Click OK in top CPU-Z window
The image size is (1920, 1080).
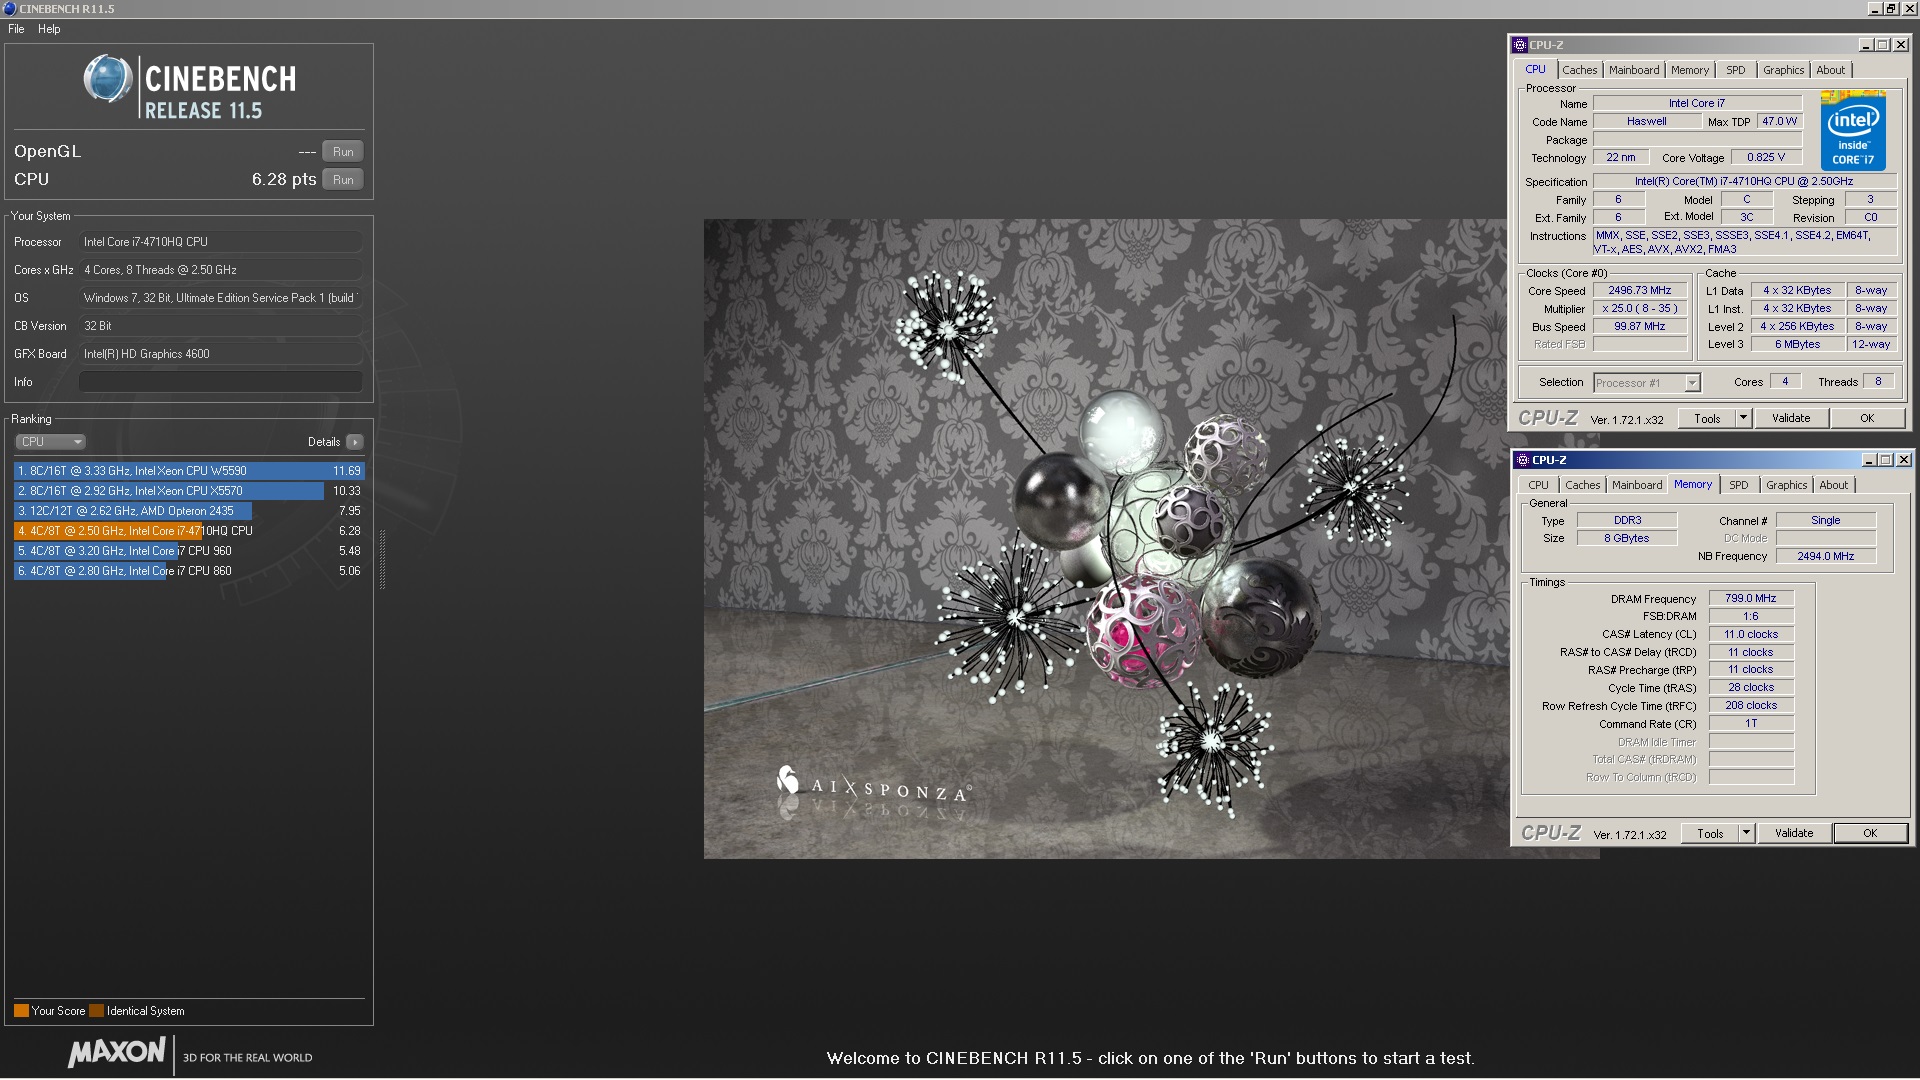point(1867,419)
